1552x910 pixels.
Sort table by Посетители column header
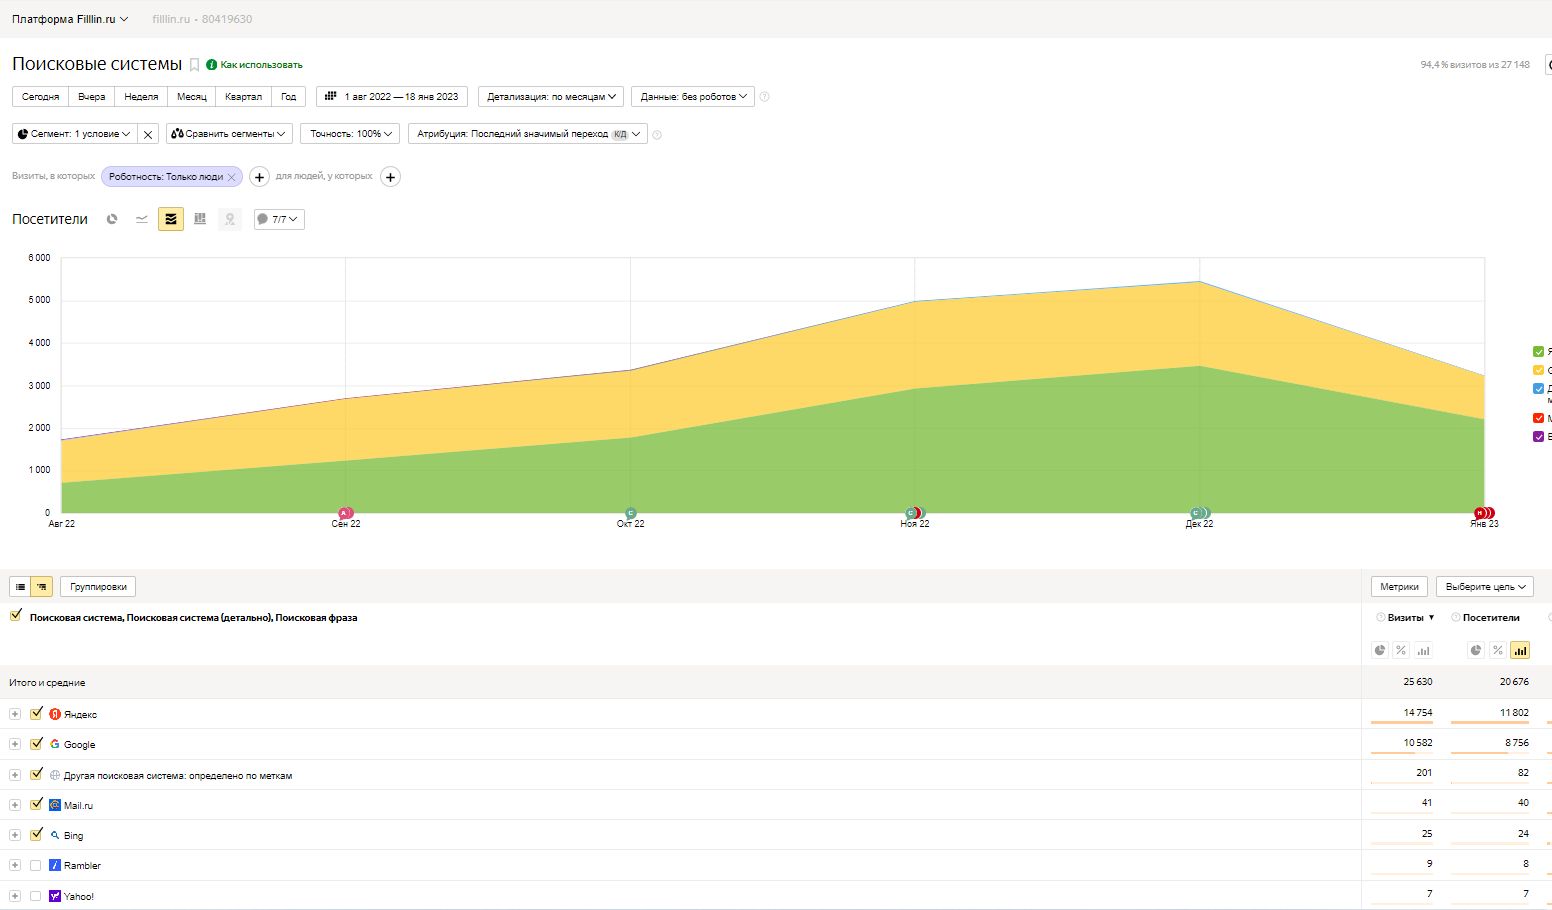(x=1491, y=618)
